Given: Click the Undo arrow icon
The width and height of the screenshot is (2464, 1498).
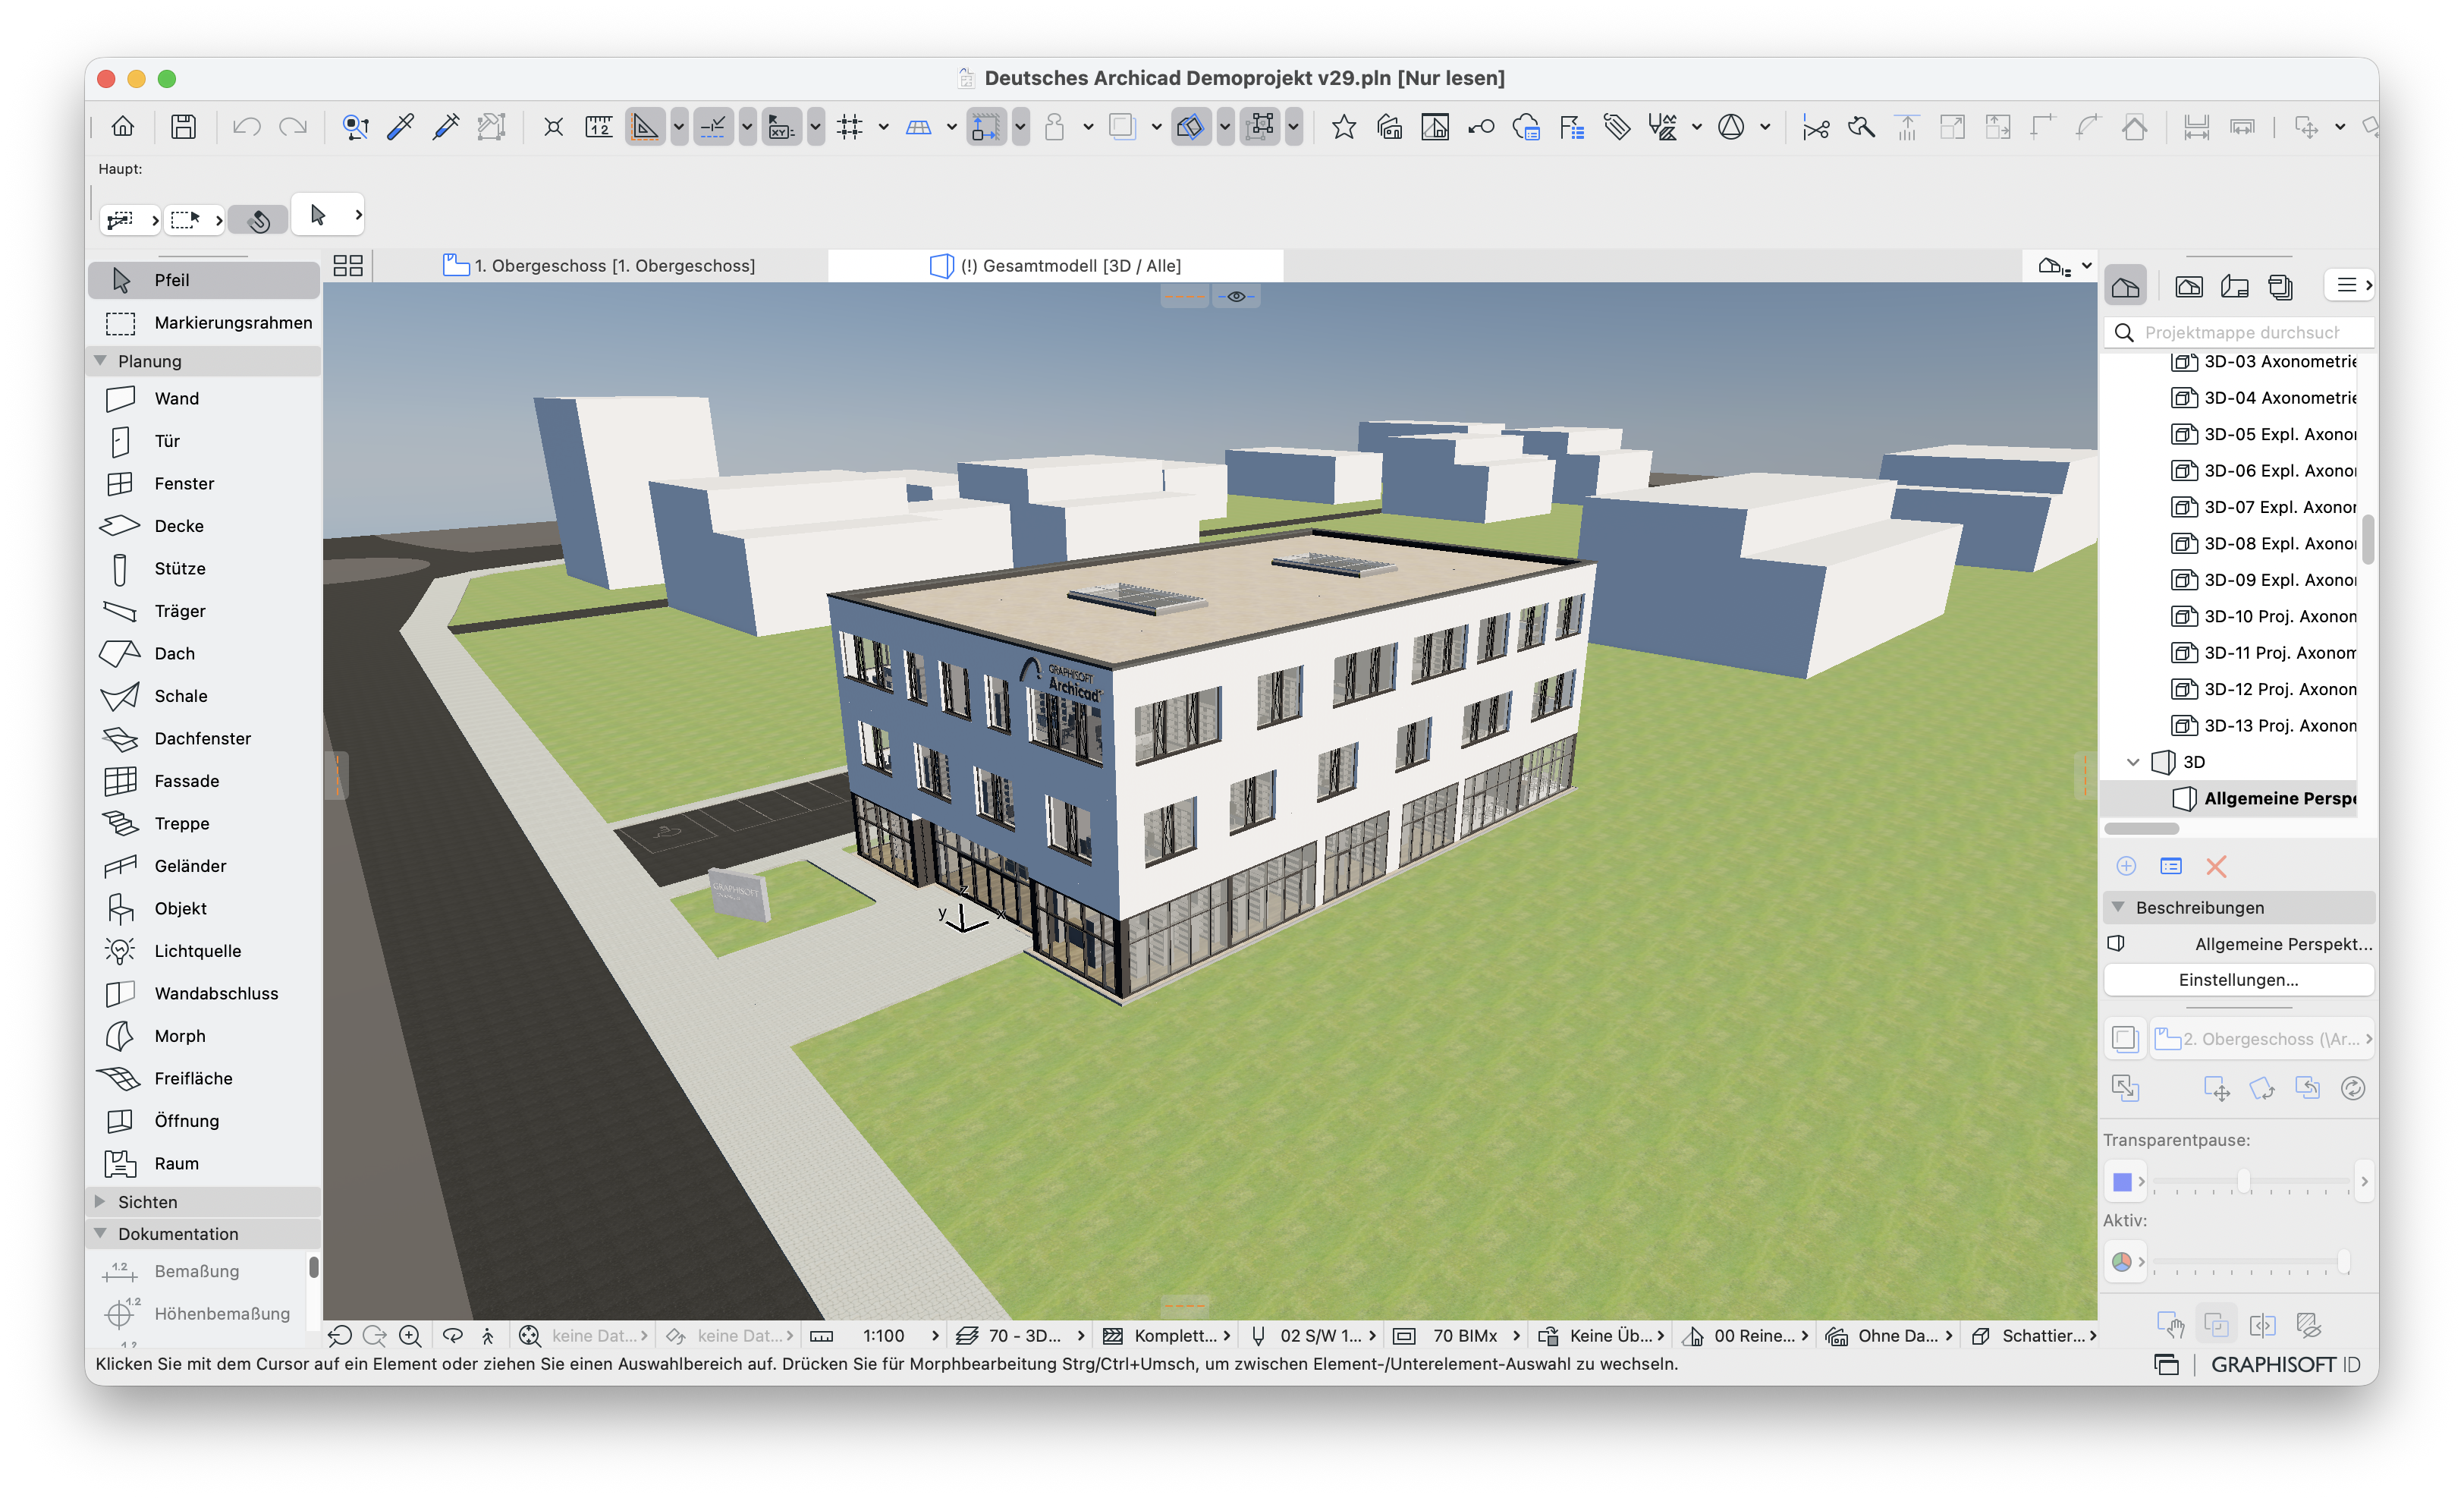Looking at the screenshot, I should pyautogui.click(x=246, y=127).
